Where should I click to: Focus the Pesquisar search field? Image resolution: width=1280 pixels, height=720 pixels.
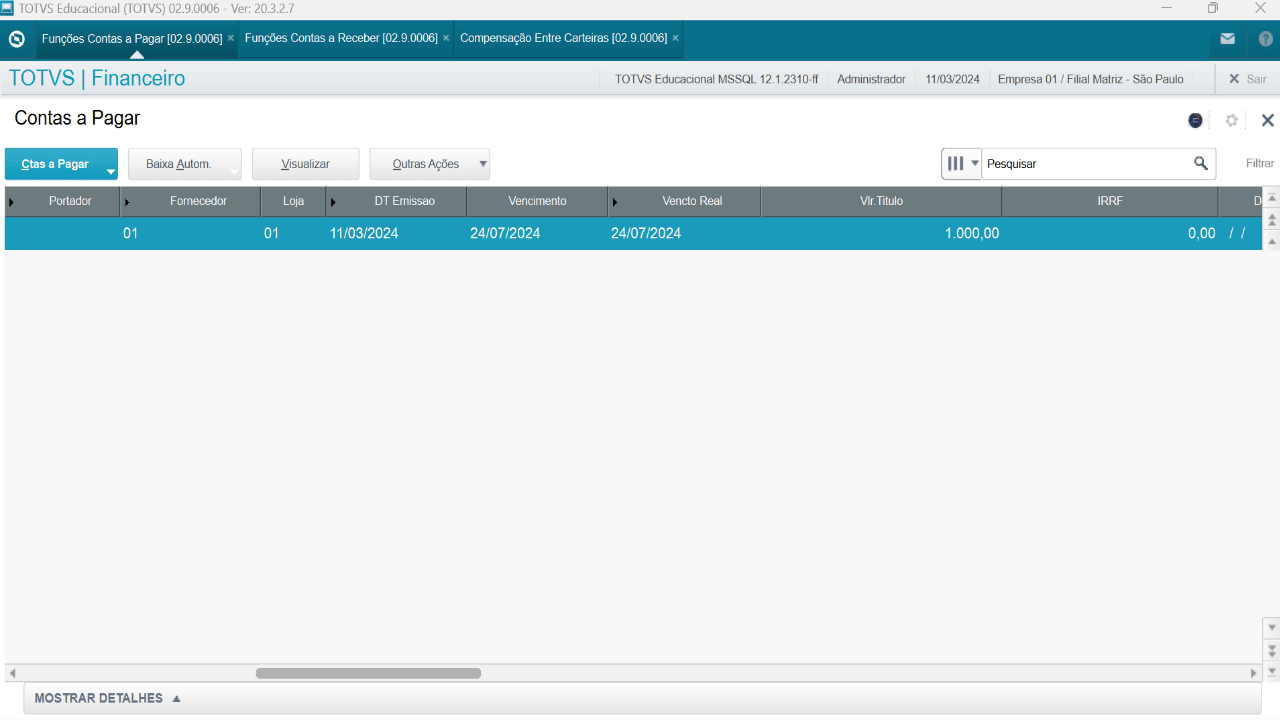click(x=1086, y=163)
